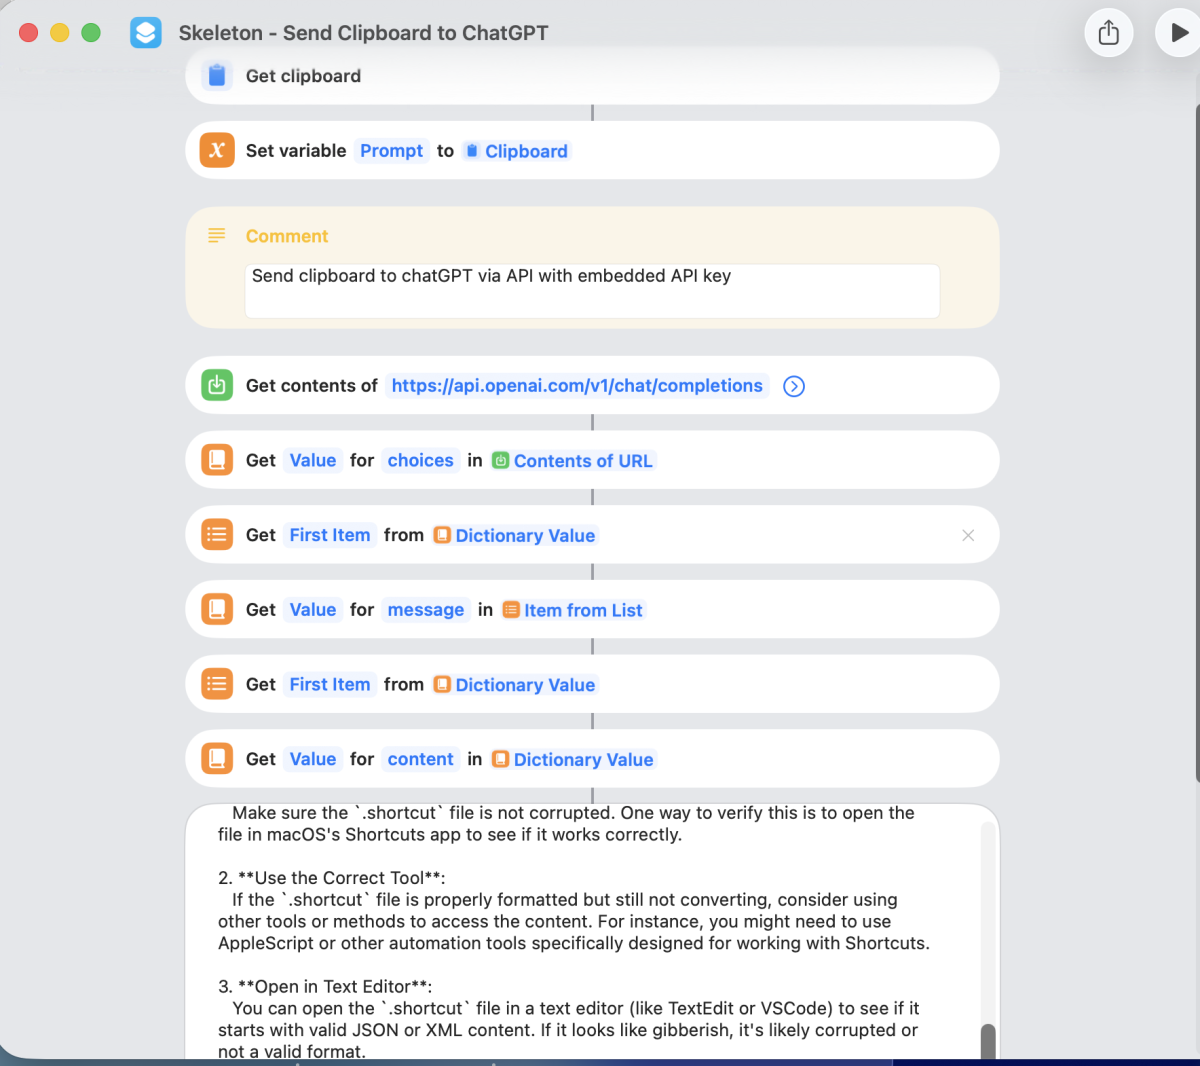1200x1066 pixels.
Task: Close the window with the red button
Action: pyautogui.click(x=29, y=33)
